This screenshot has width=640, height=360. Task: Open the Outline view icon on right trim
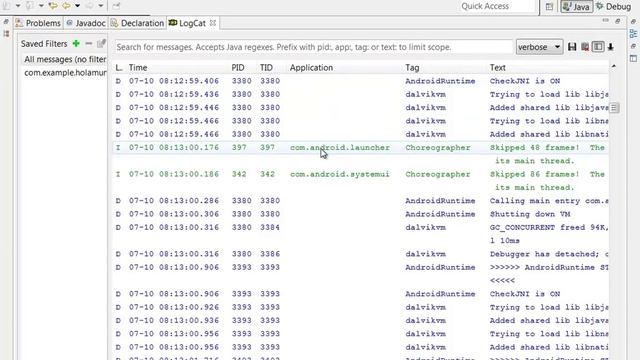(x=633, y=34)
